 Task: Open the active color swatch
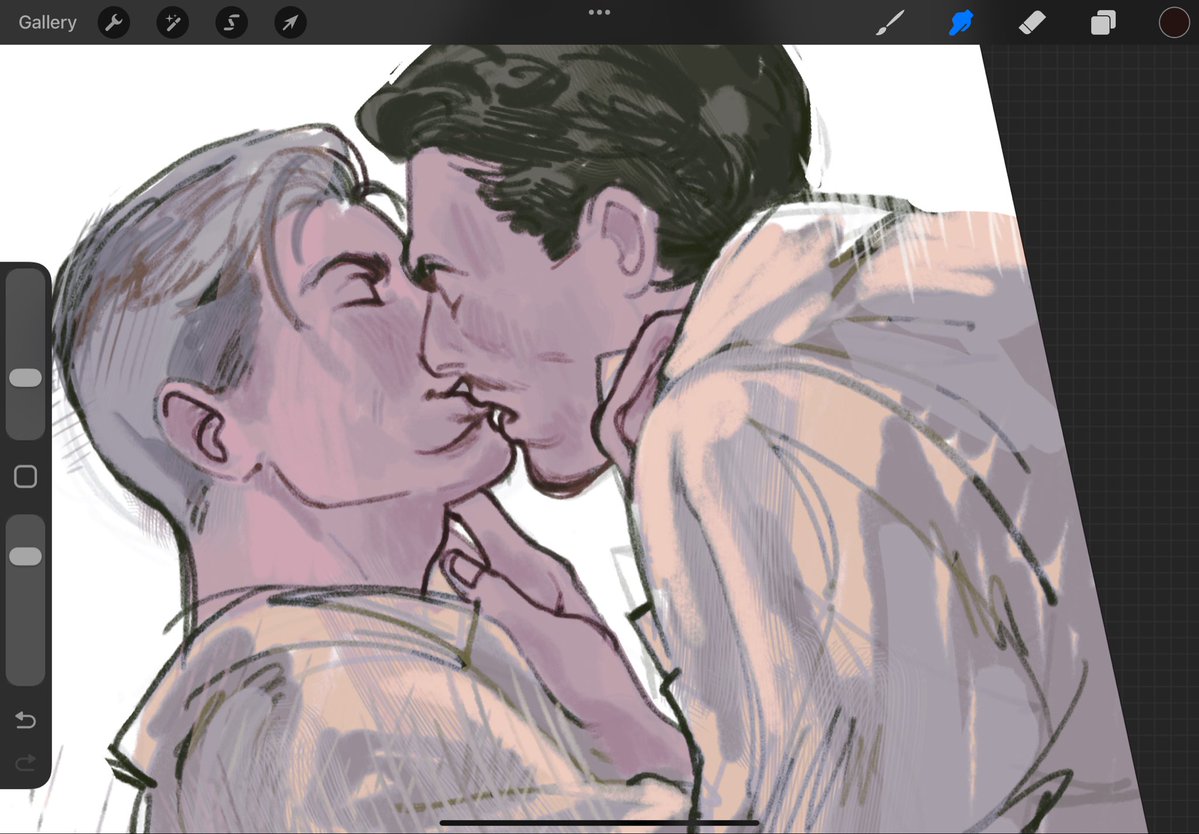pos(1174,23)
